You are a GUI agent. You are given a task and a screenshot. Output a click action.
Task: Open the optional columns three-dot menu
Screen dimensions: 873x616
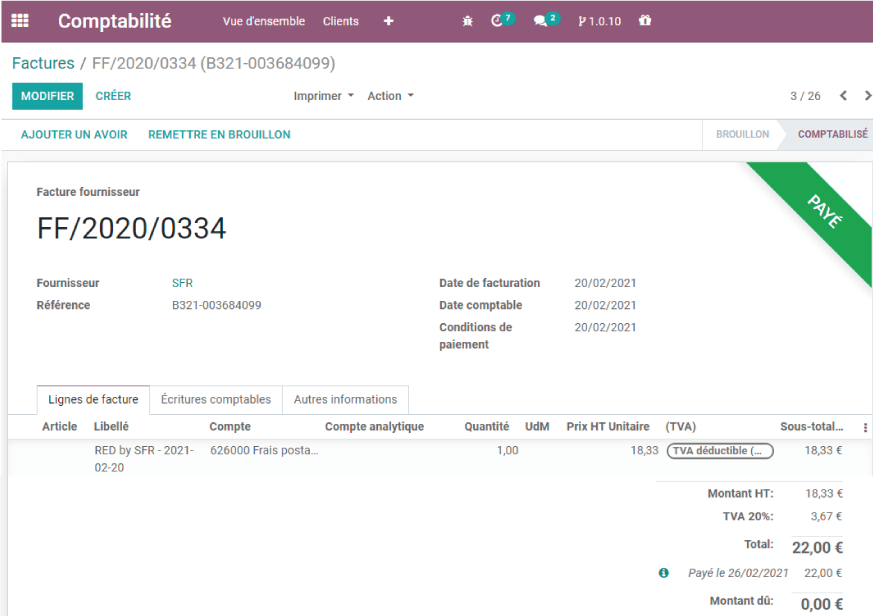(864, 426)
